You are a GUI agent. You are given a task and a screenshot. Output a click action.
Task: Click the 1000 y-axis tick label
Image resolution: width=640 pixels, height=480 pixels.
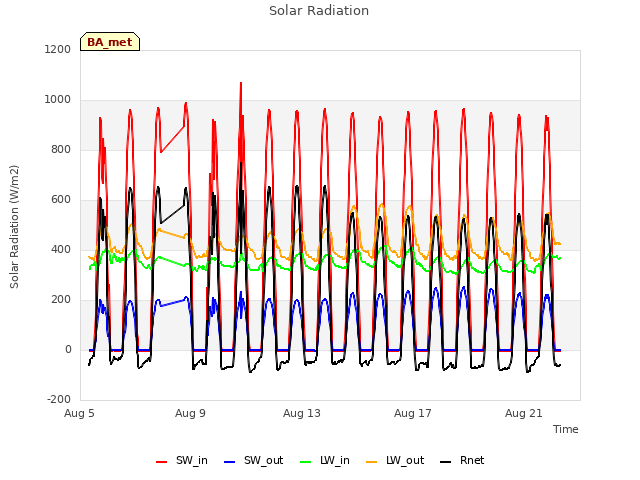pos(58,99)
